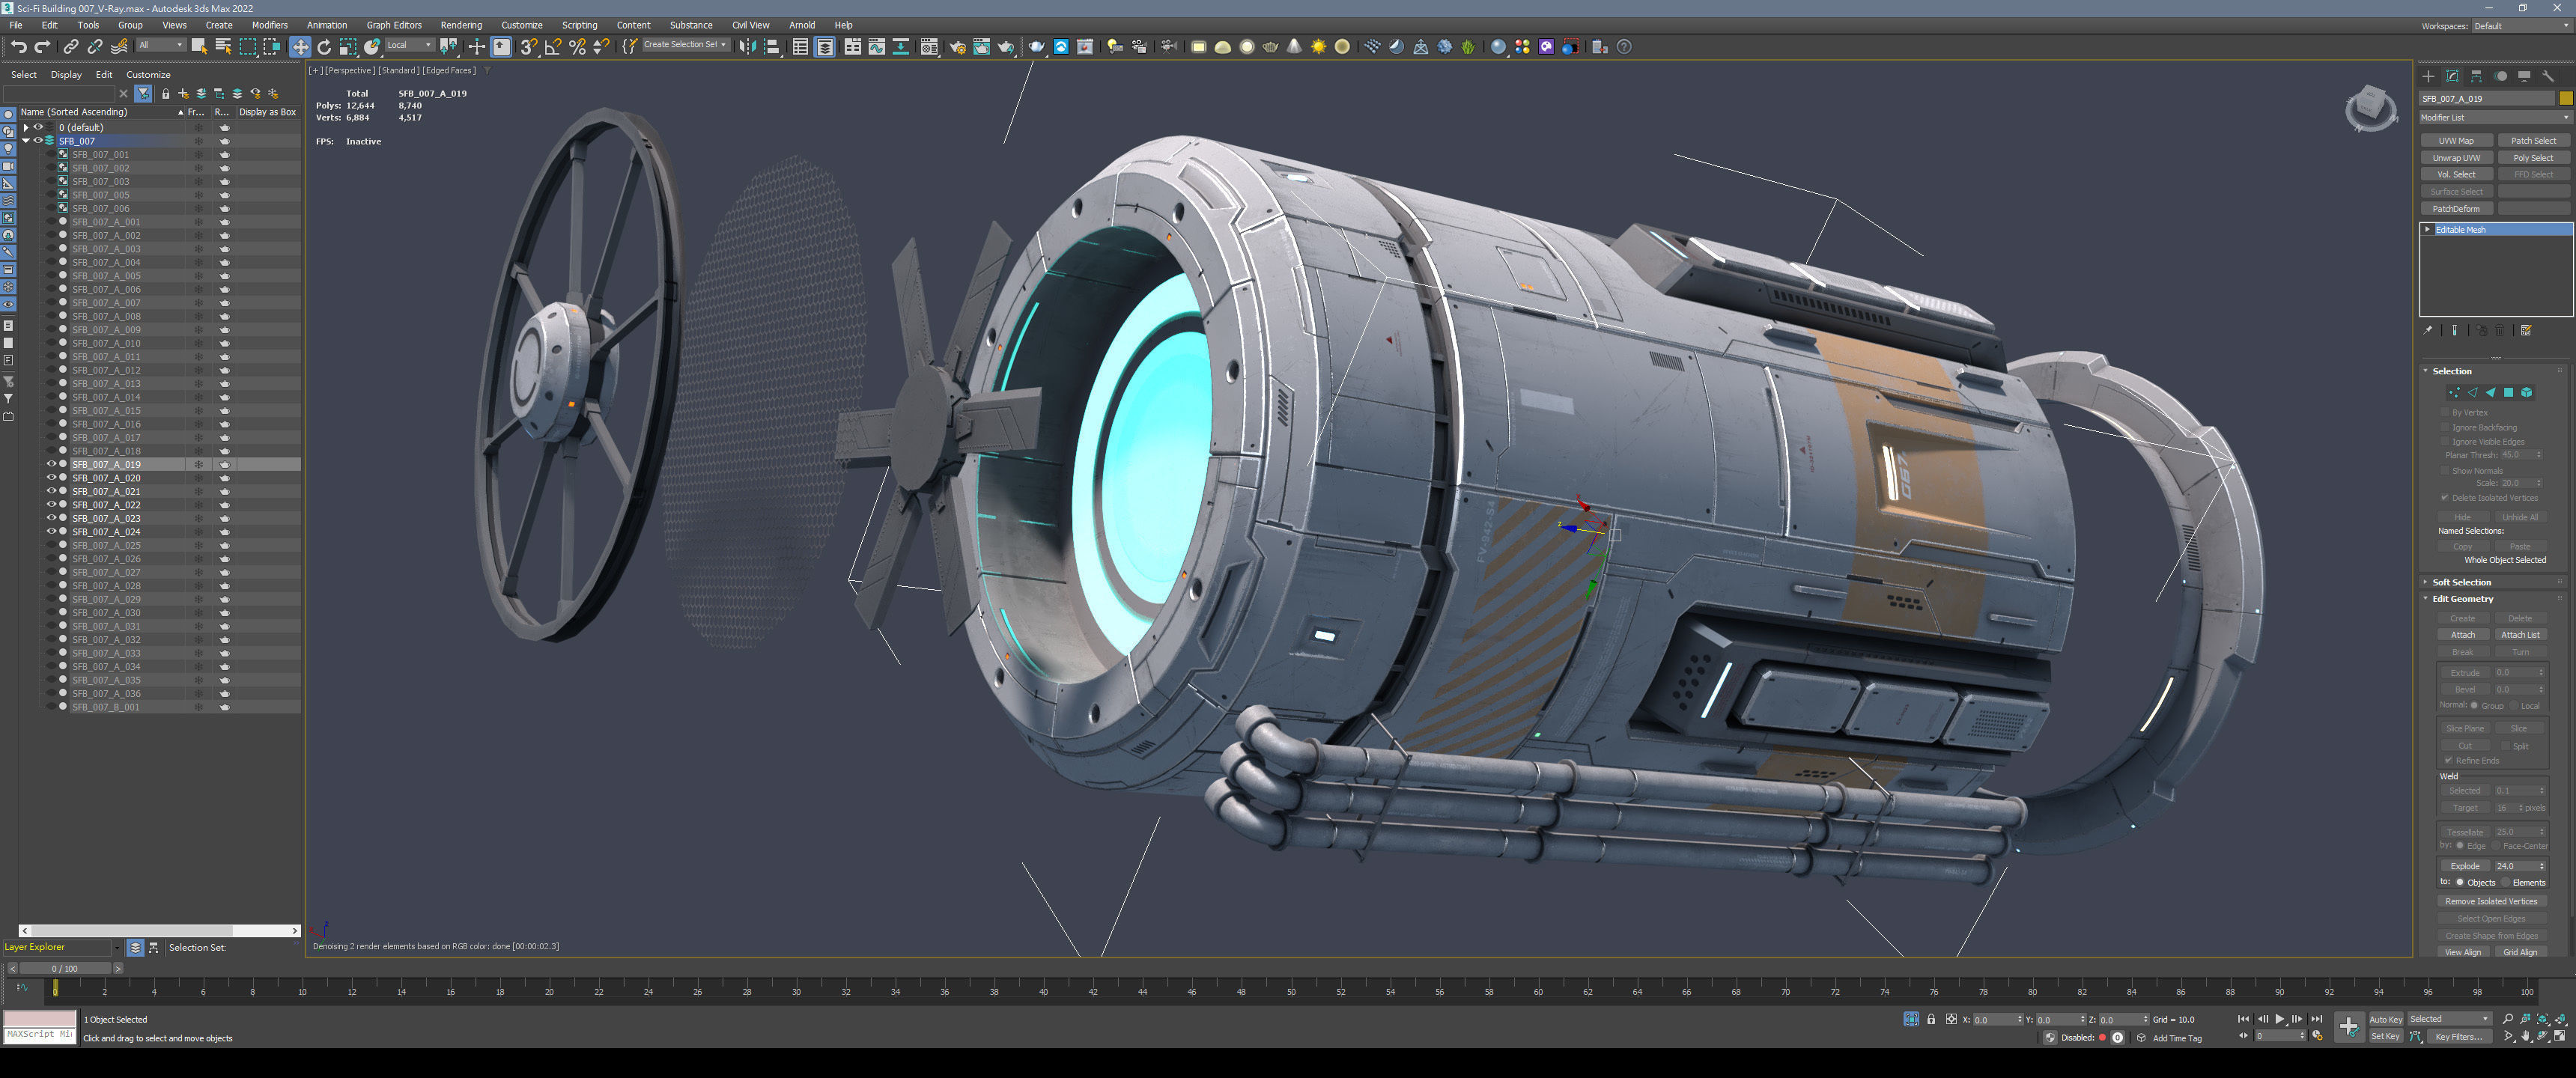Screen dimensions: 2576x1078
Task: Click Remove Isolated Vertices button
Action: coord(2491,902)
